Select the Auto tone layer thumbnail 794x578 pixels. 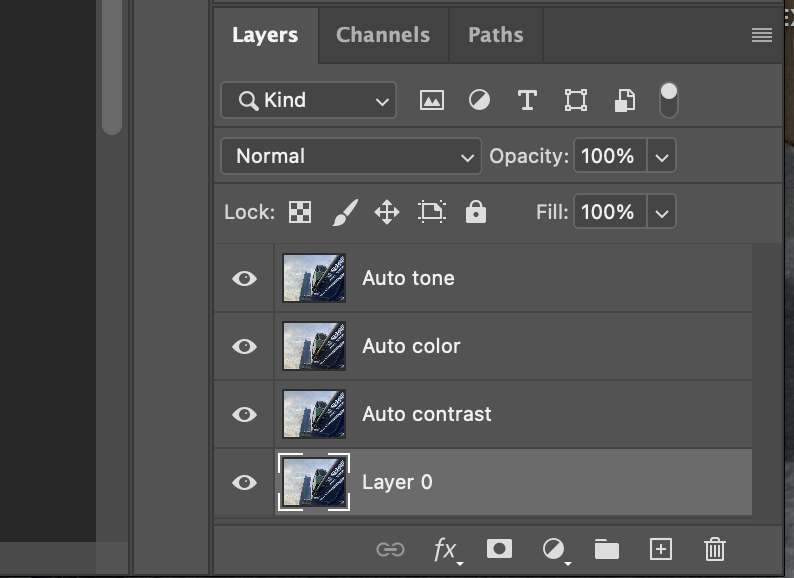tap(314, 278)
